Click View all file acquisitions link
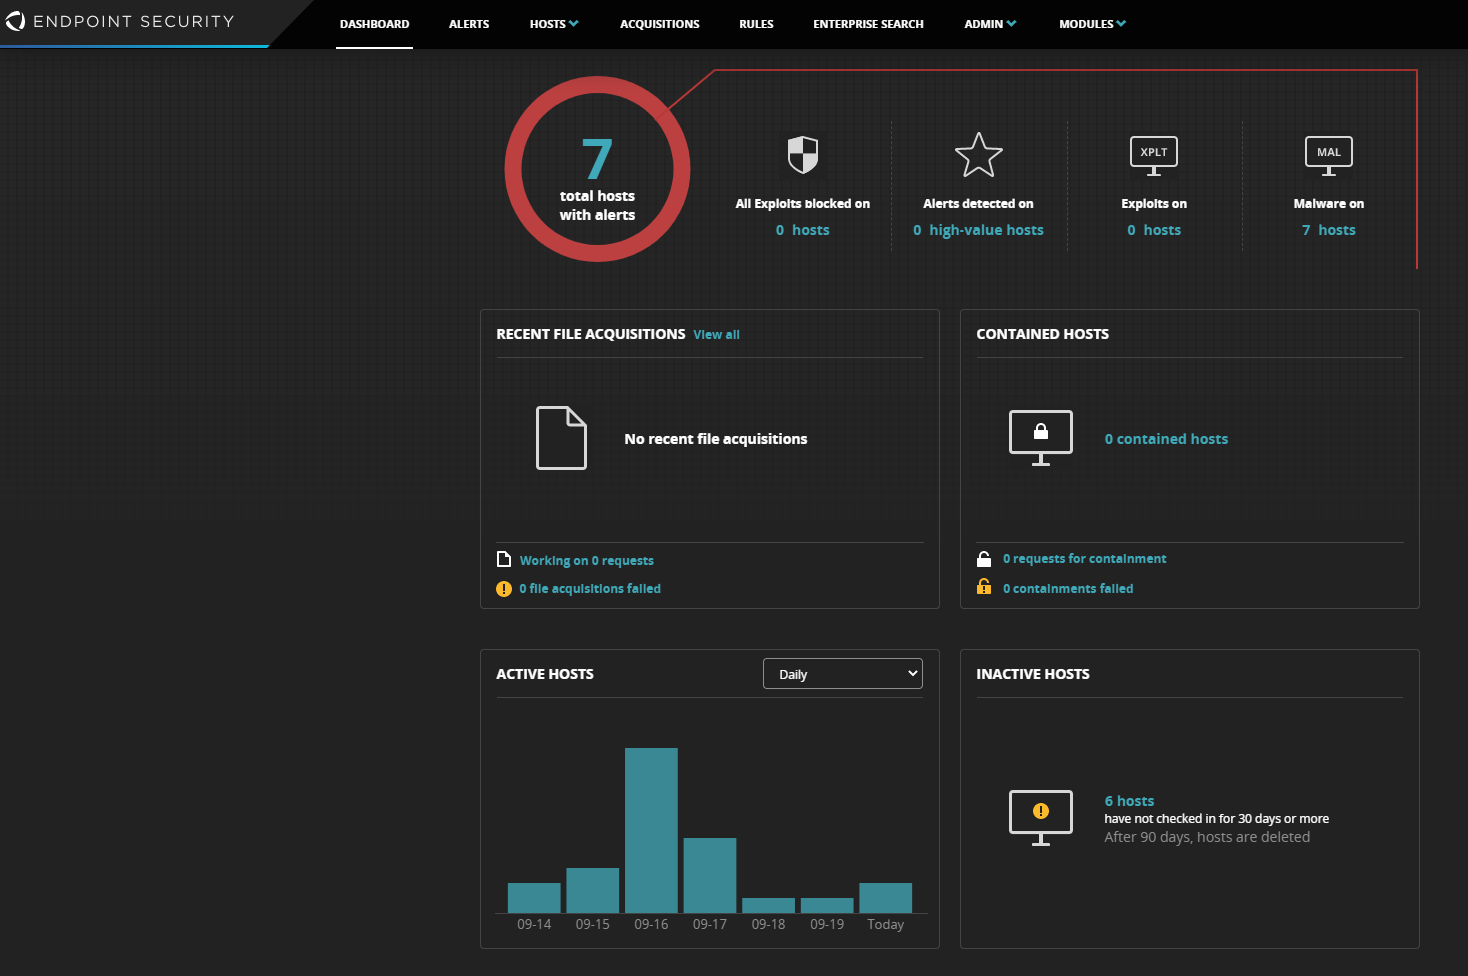 point(716,335)
